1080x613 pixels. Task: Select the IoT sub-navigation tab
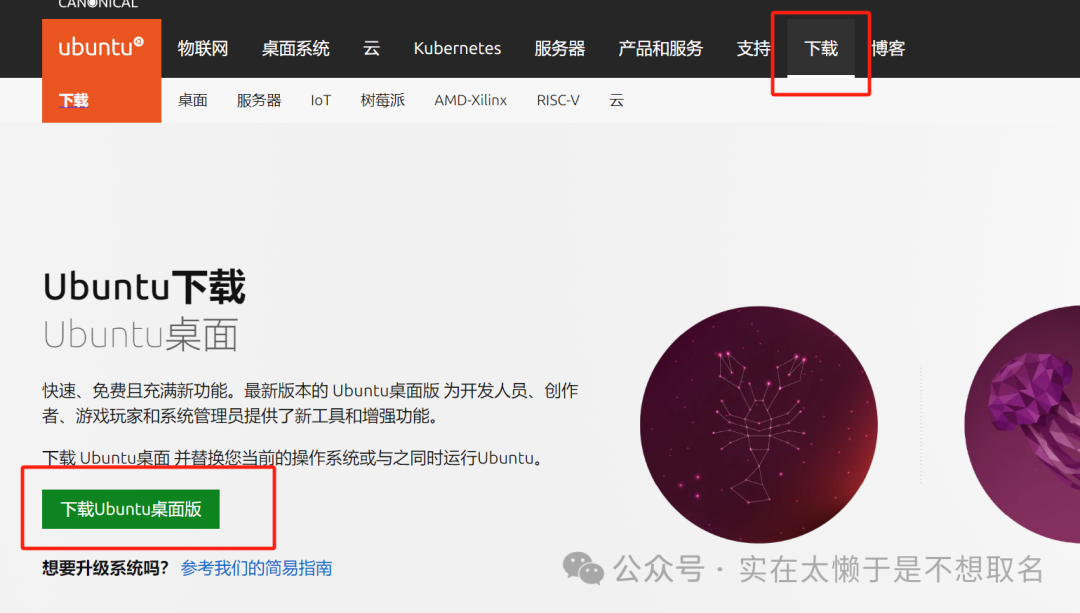(x=320, y=100)
